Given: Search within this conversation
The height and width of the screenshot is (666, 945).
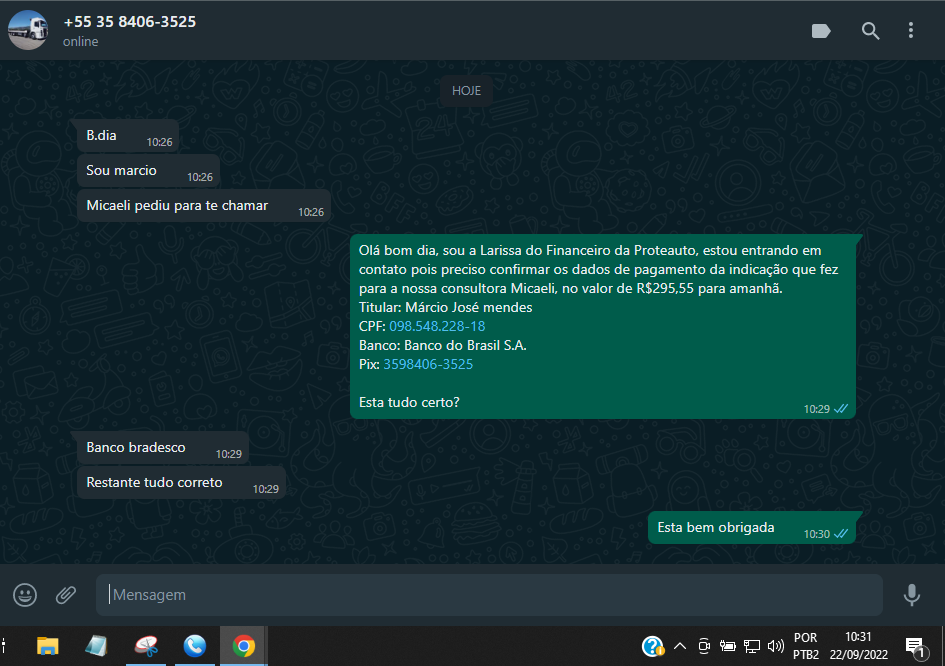Looking at the screenshot, I should 870,31.
